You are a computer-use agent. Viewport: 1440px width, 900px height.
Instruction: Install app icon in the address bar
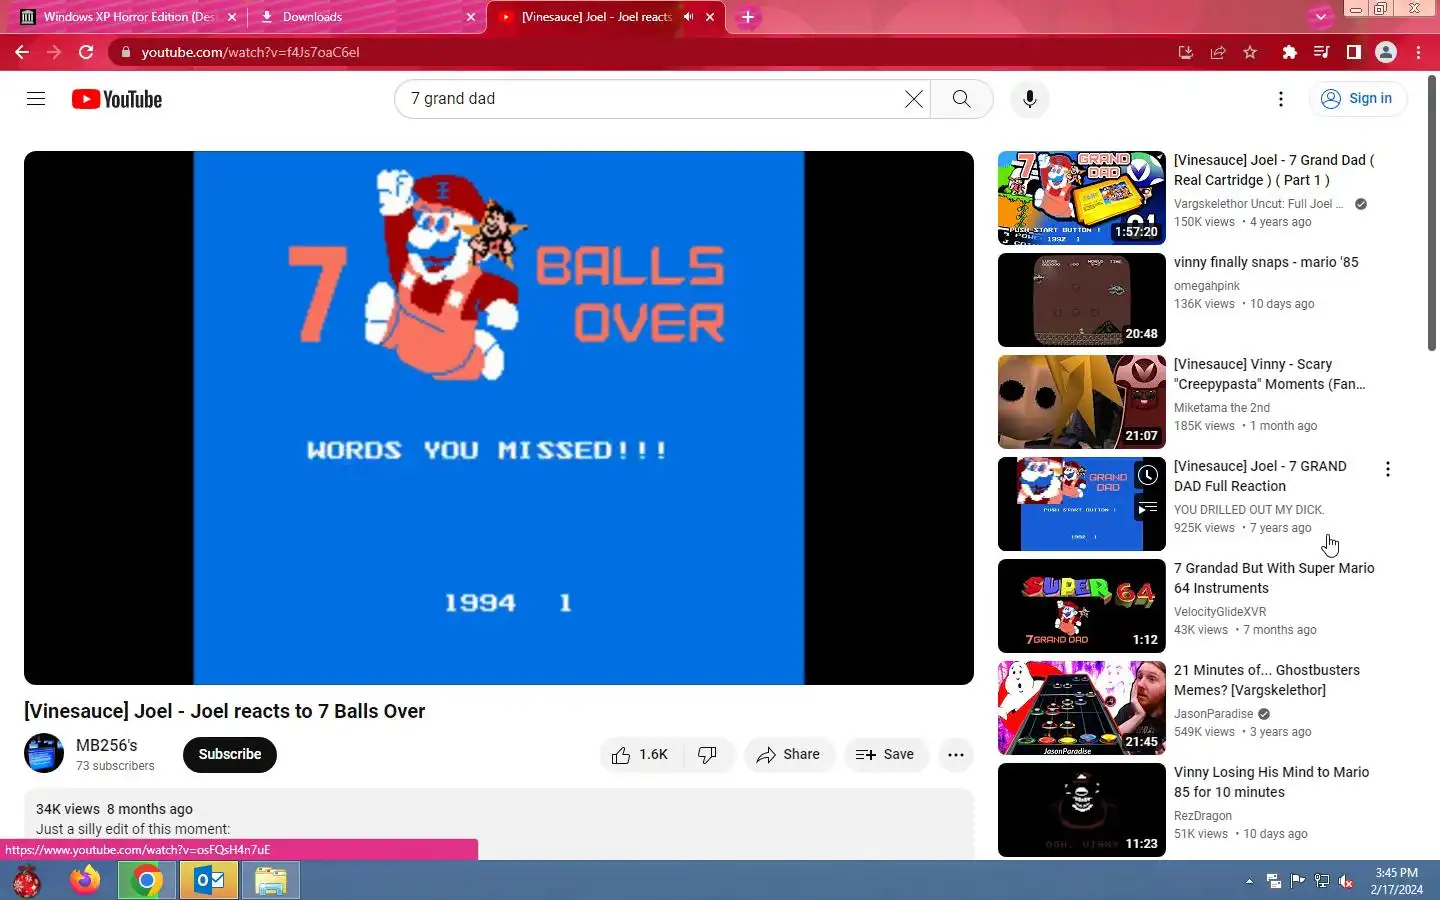tap(1186, 52)
